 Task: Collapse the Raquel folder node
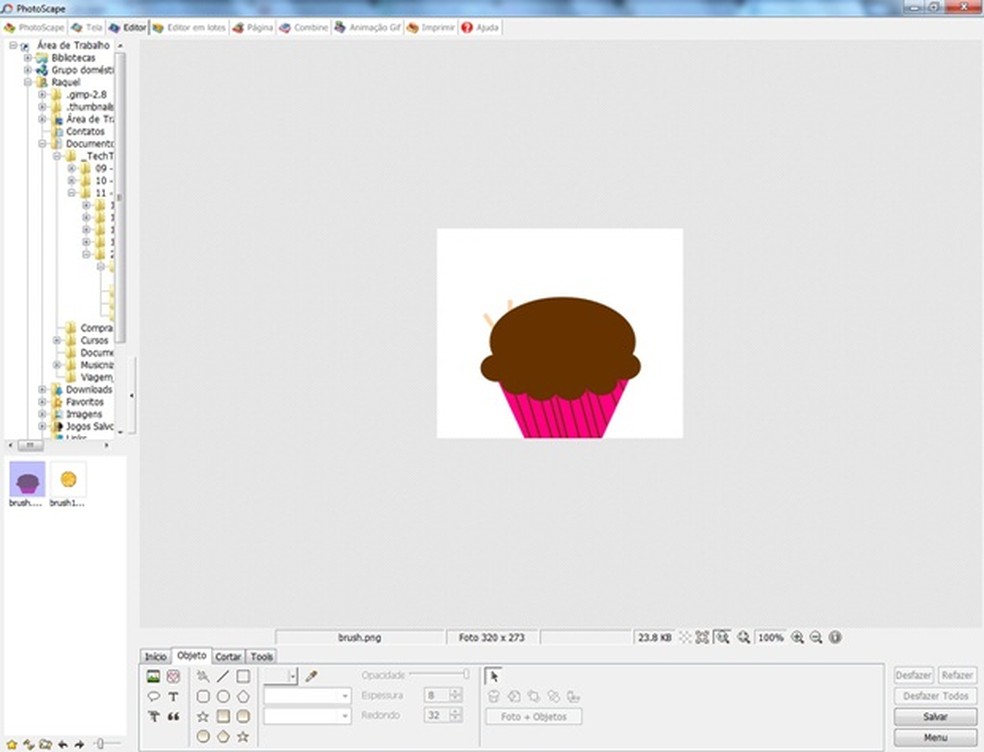point(28,83)
